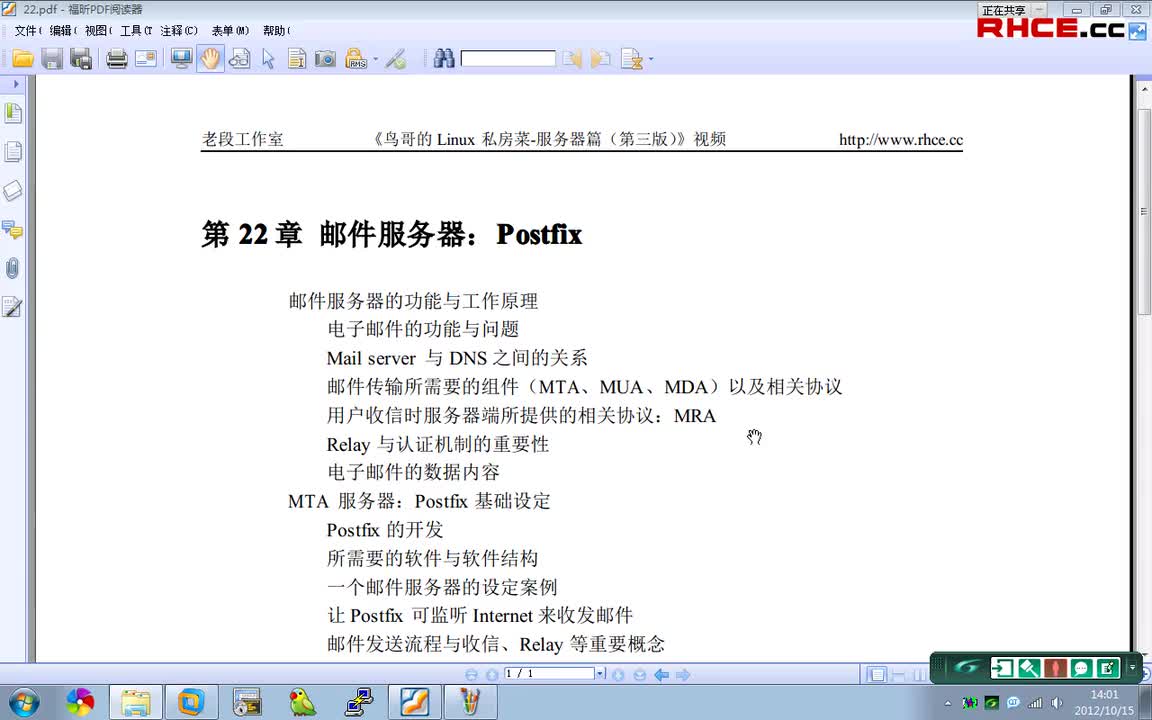Switch to single page layout view
This screenshot has width=1152, height=720.
tap(876, 674)
